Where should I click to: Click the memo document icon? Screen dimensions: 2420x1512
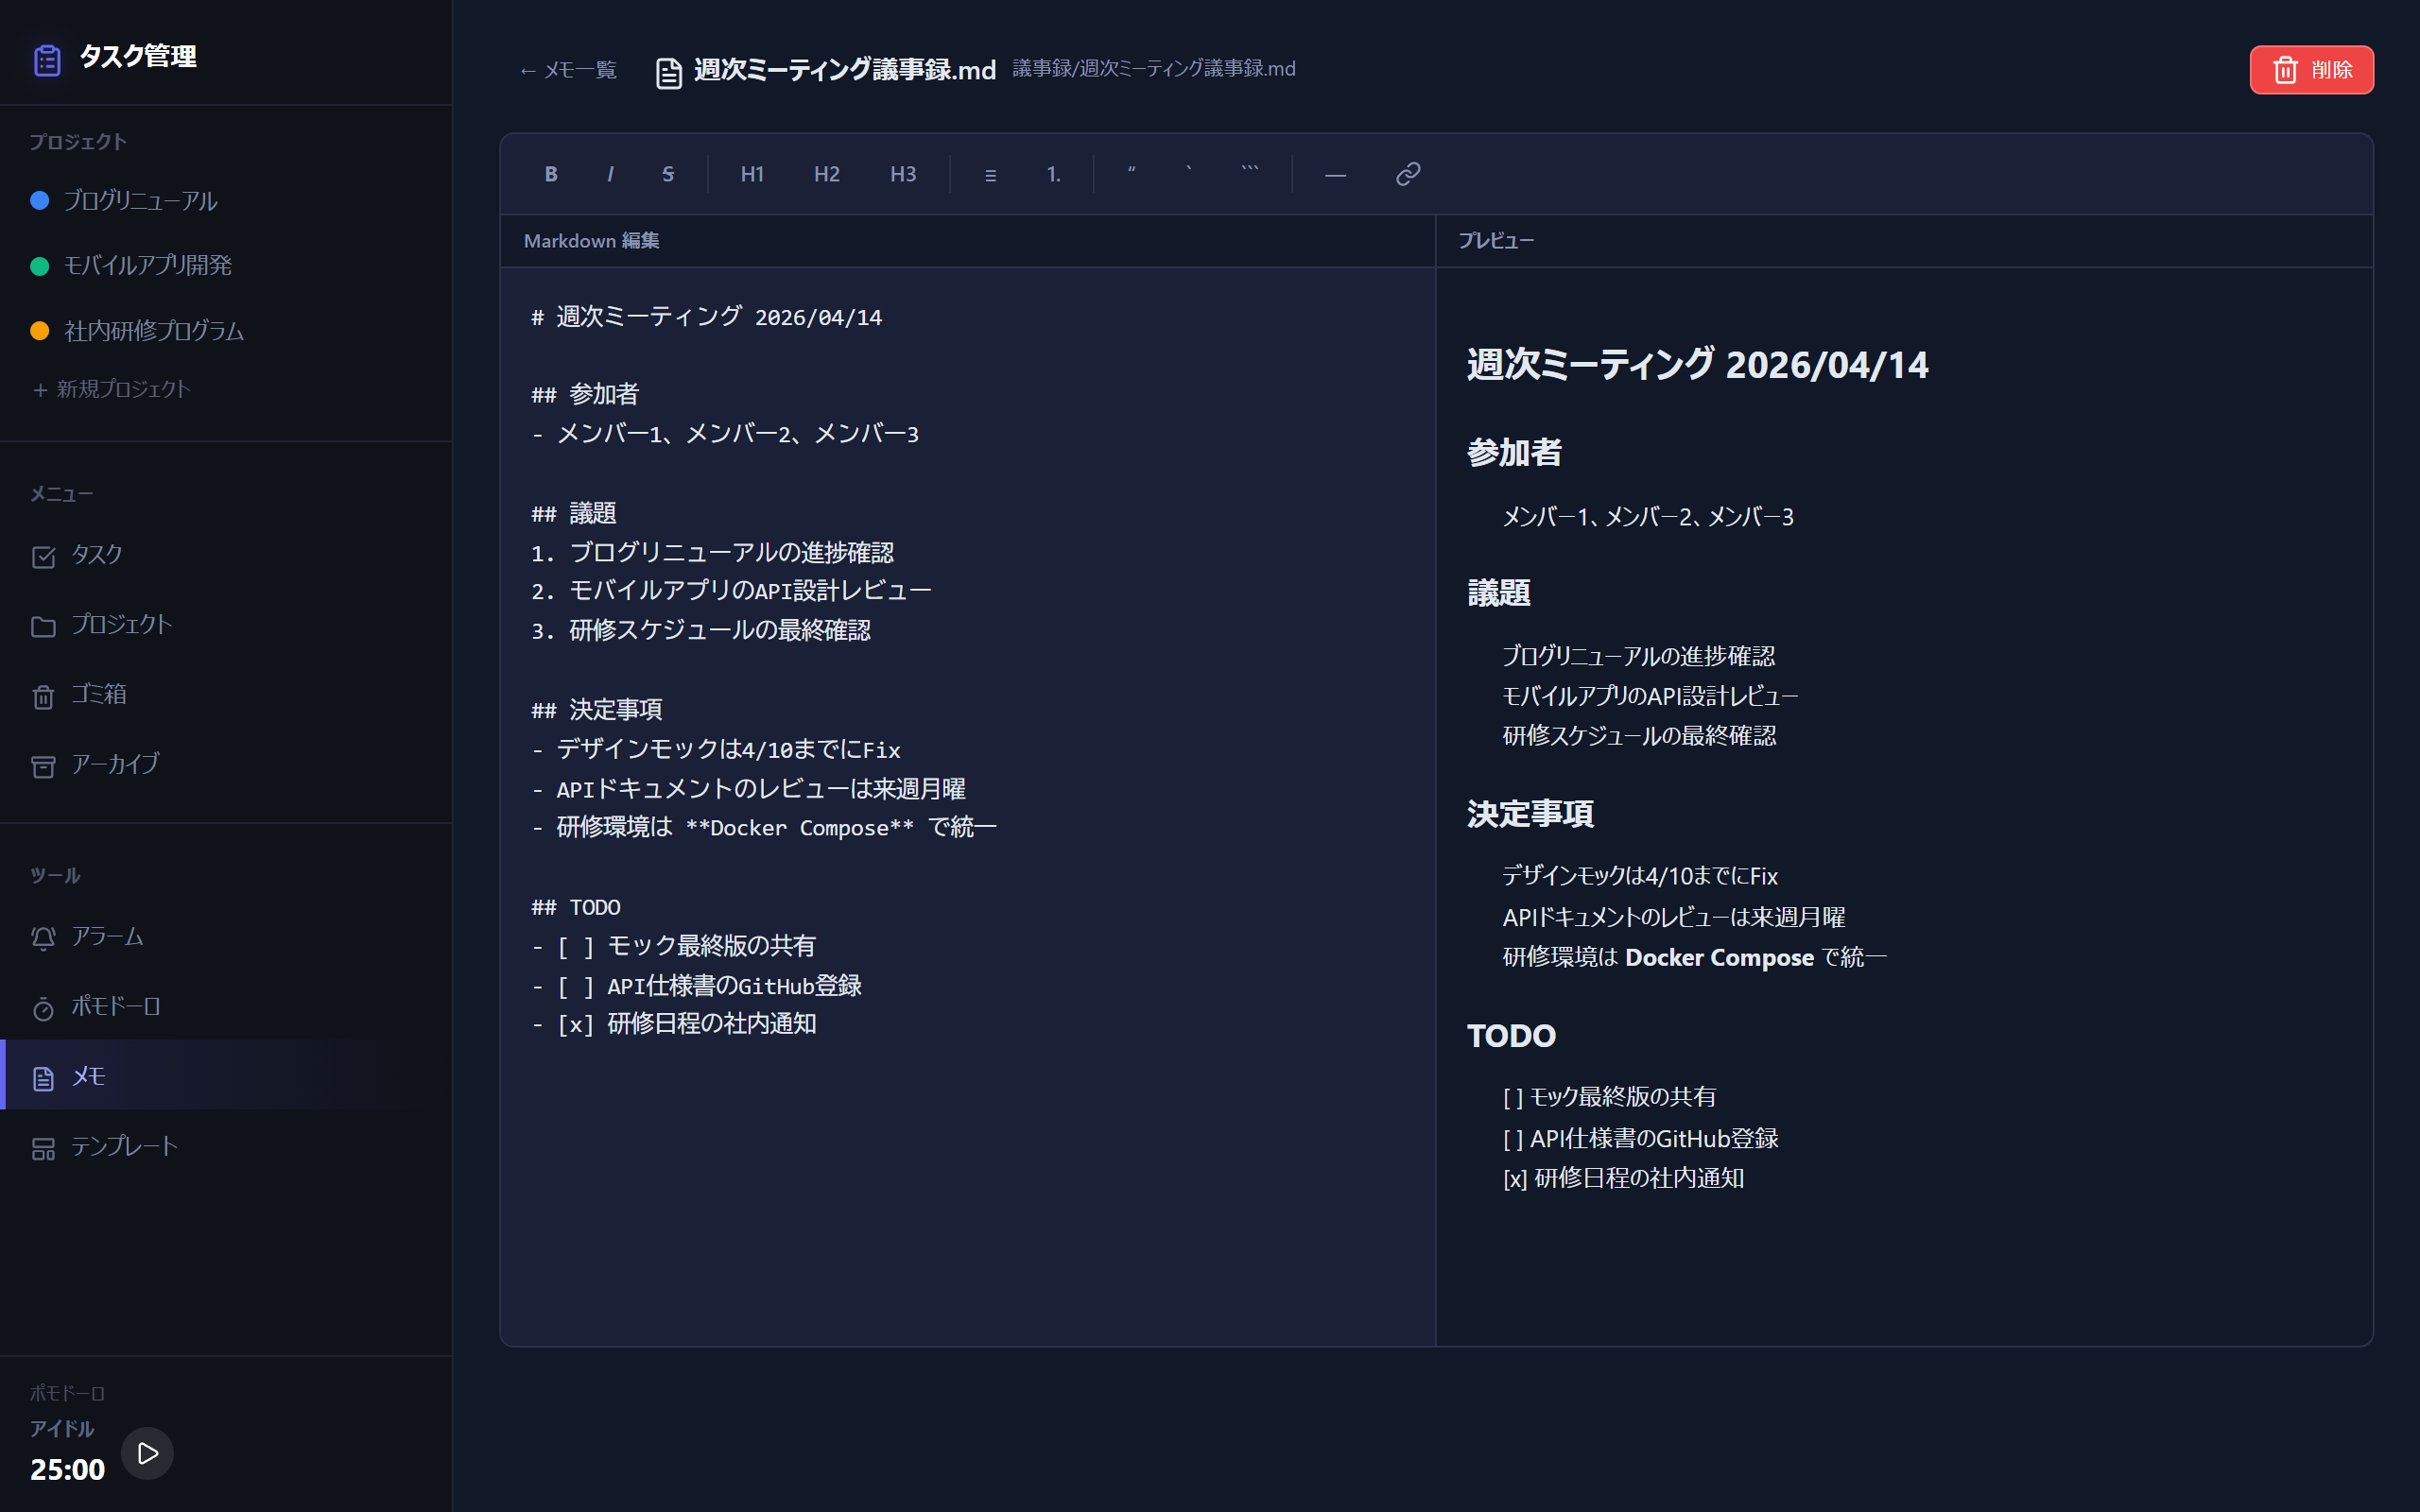tap(43, 1079)
